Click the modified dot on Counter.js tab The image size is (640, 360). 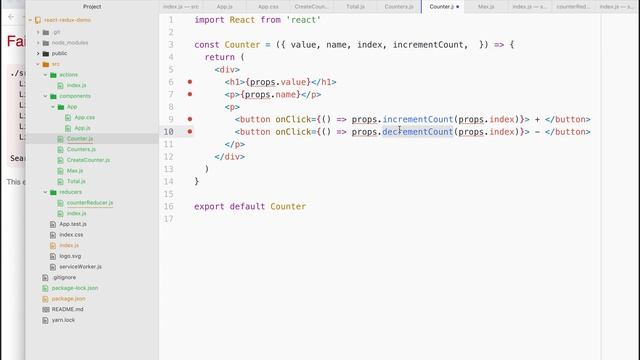point(458,7)
